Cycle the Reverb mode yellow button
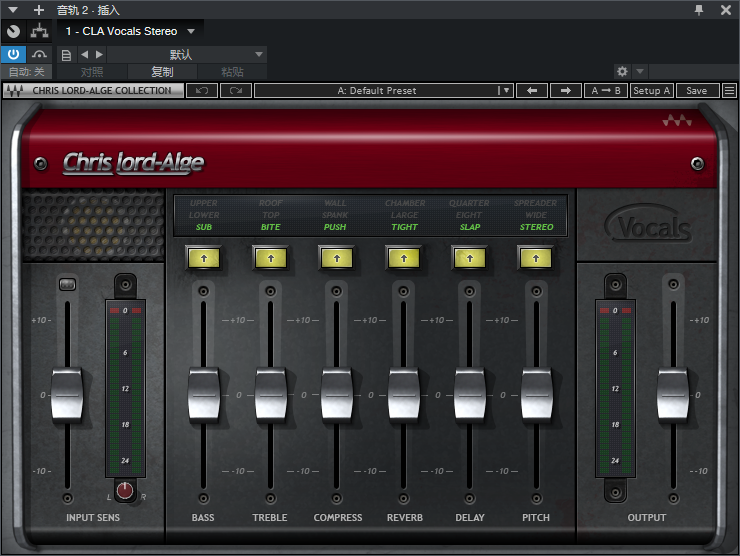Image resolution: width=740 pixels, height=556 pixels. click(x=404, y=259)
